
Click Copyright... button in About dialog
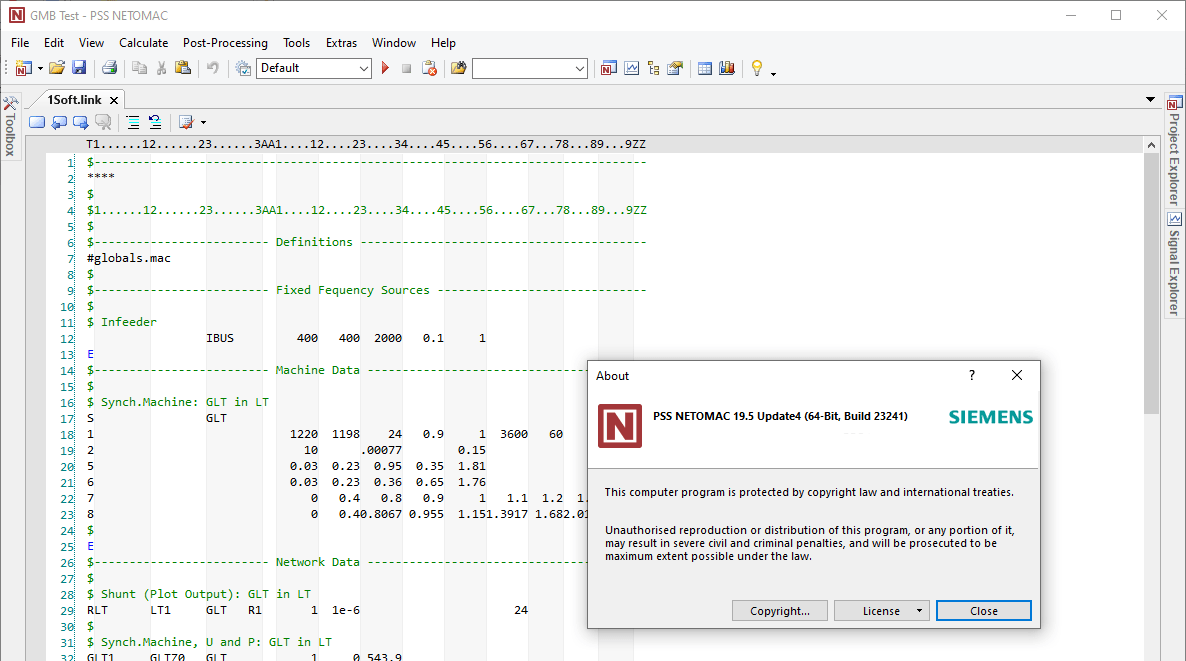pos(780,611)
